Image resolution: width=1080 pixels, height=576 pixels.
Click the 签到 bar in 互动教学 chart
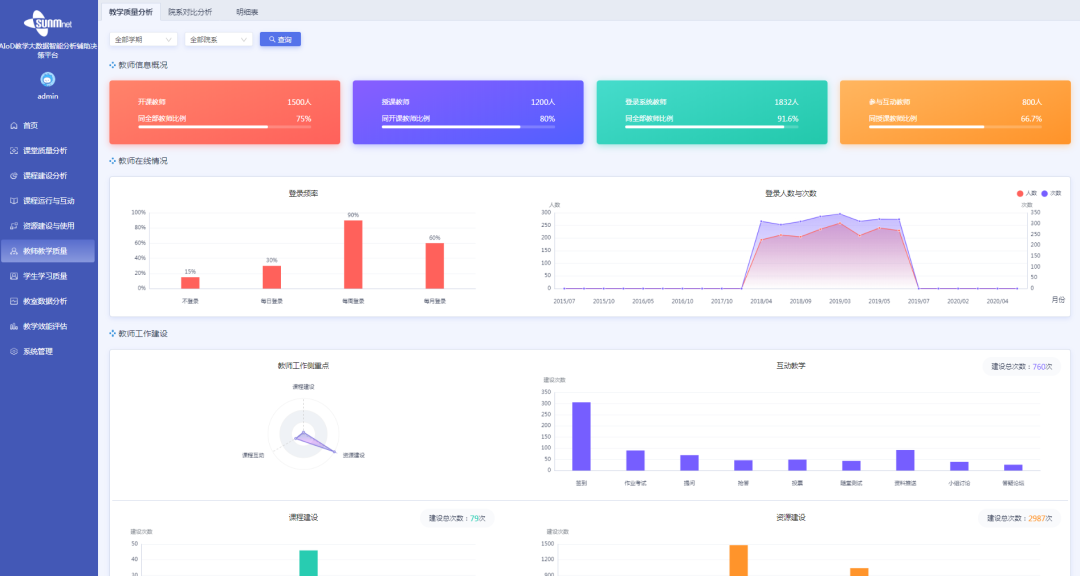pyautogui.click(x=581, y=436)
